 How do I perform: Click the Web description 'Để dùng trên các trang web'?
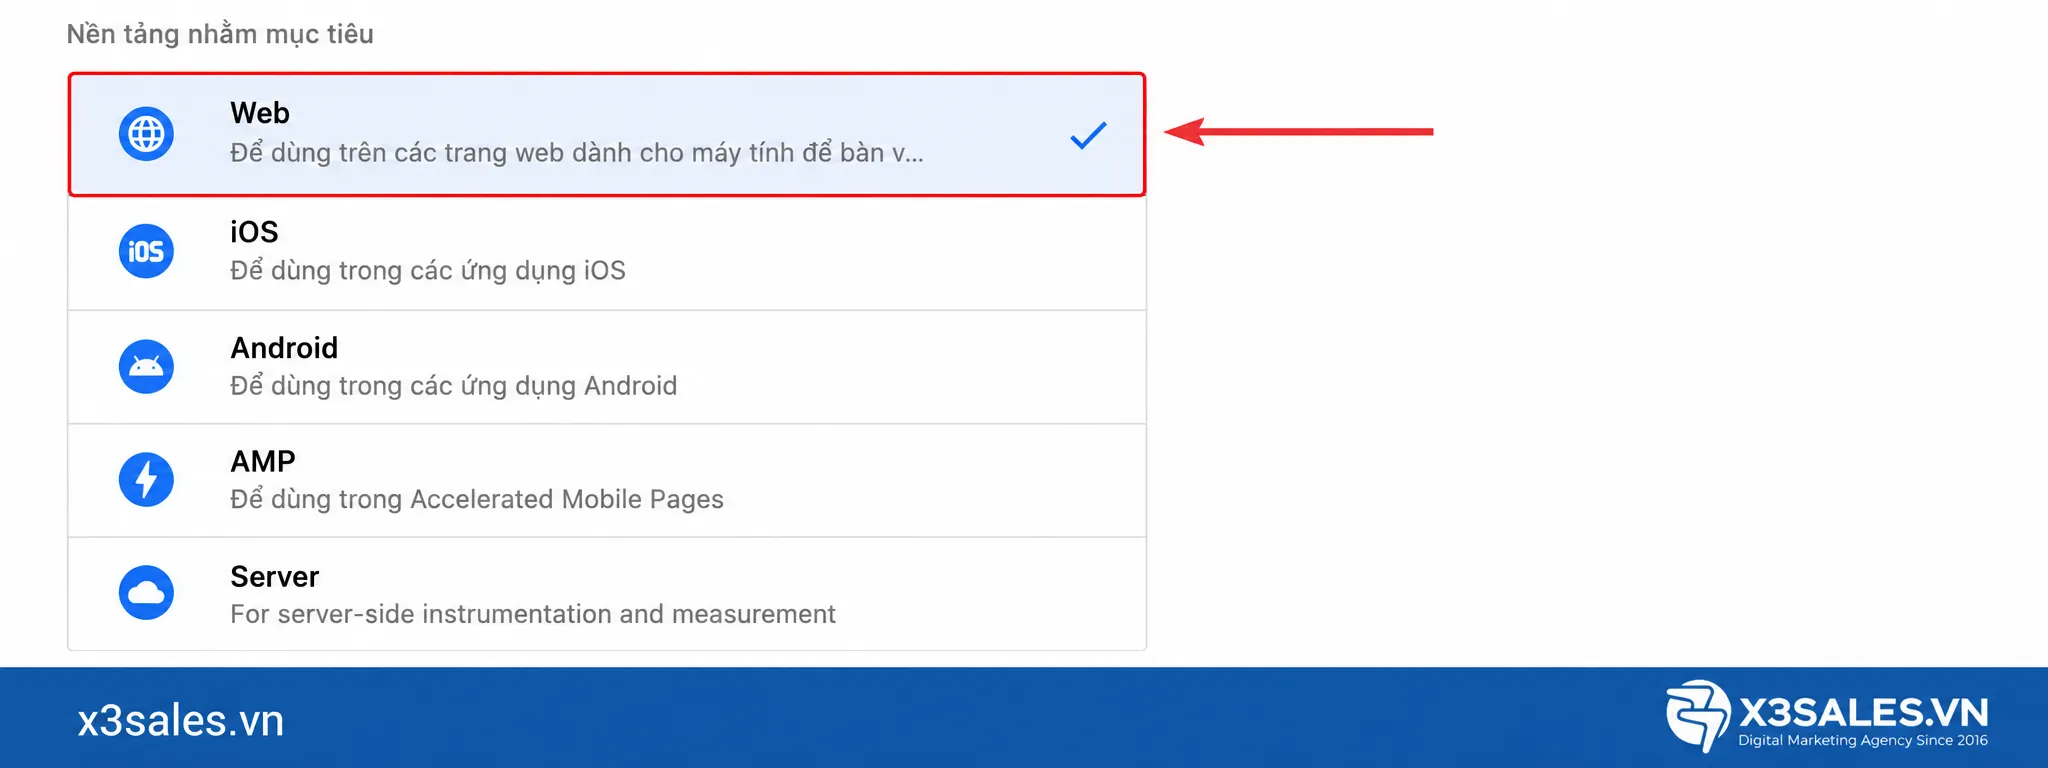tap(577, 153)
